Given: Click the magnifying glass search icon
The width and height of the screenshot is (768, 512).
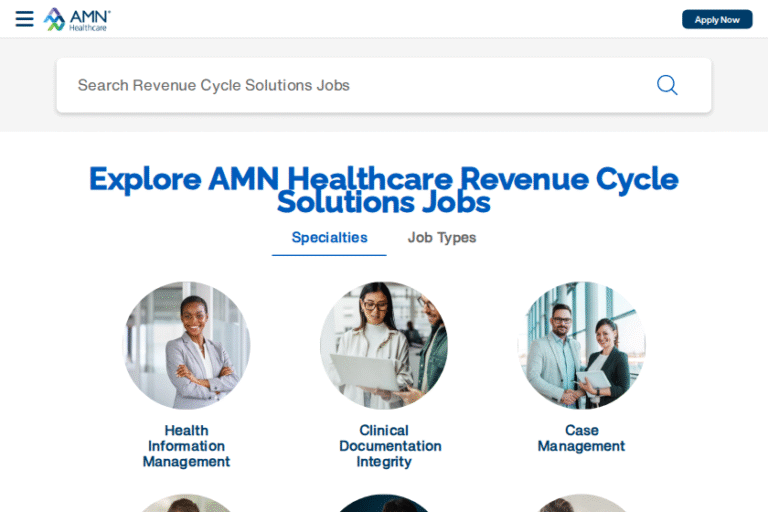Looking at the screenshot, I should 667,85.
